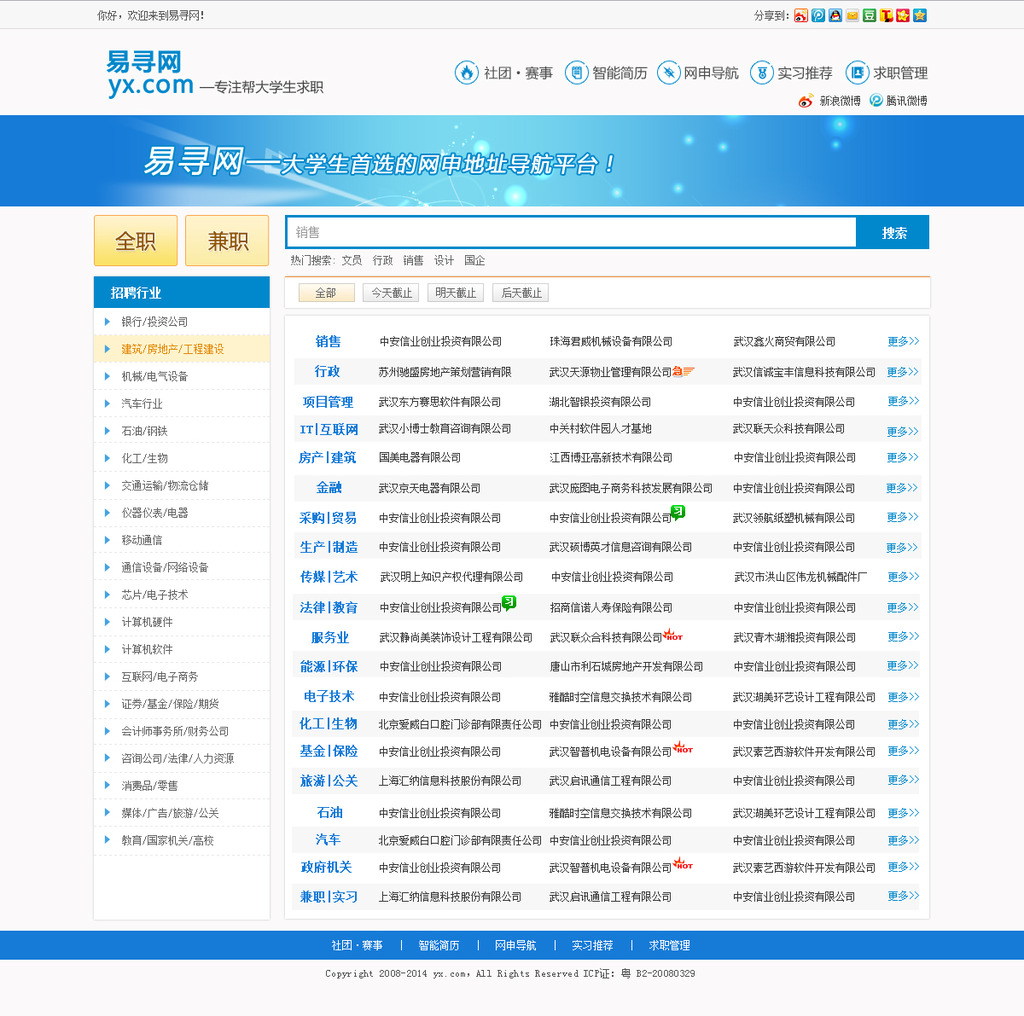Click the 实习推荐 medal icon

761,72
